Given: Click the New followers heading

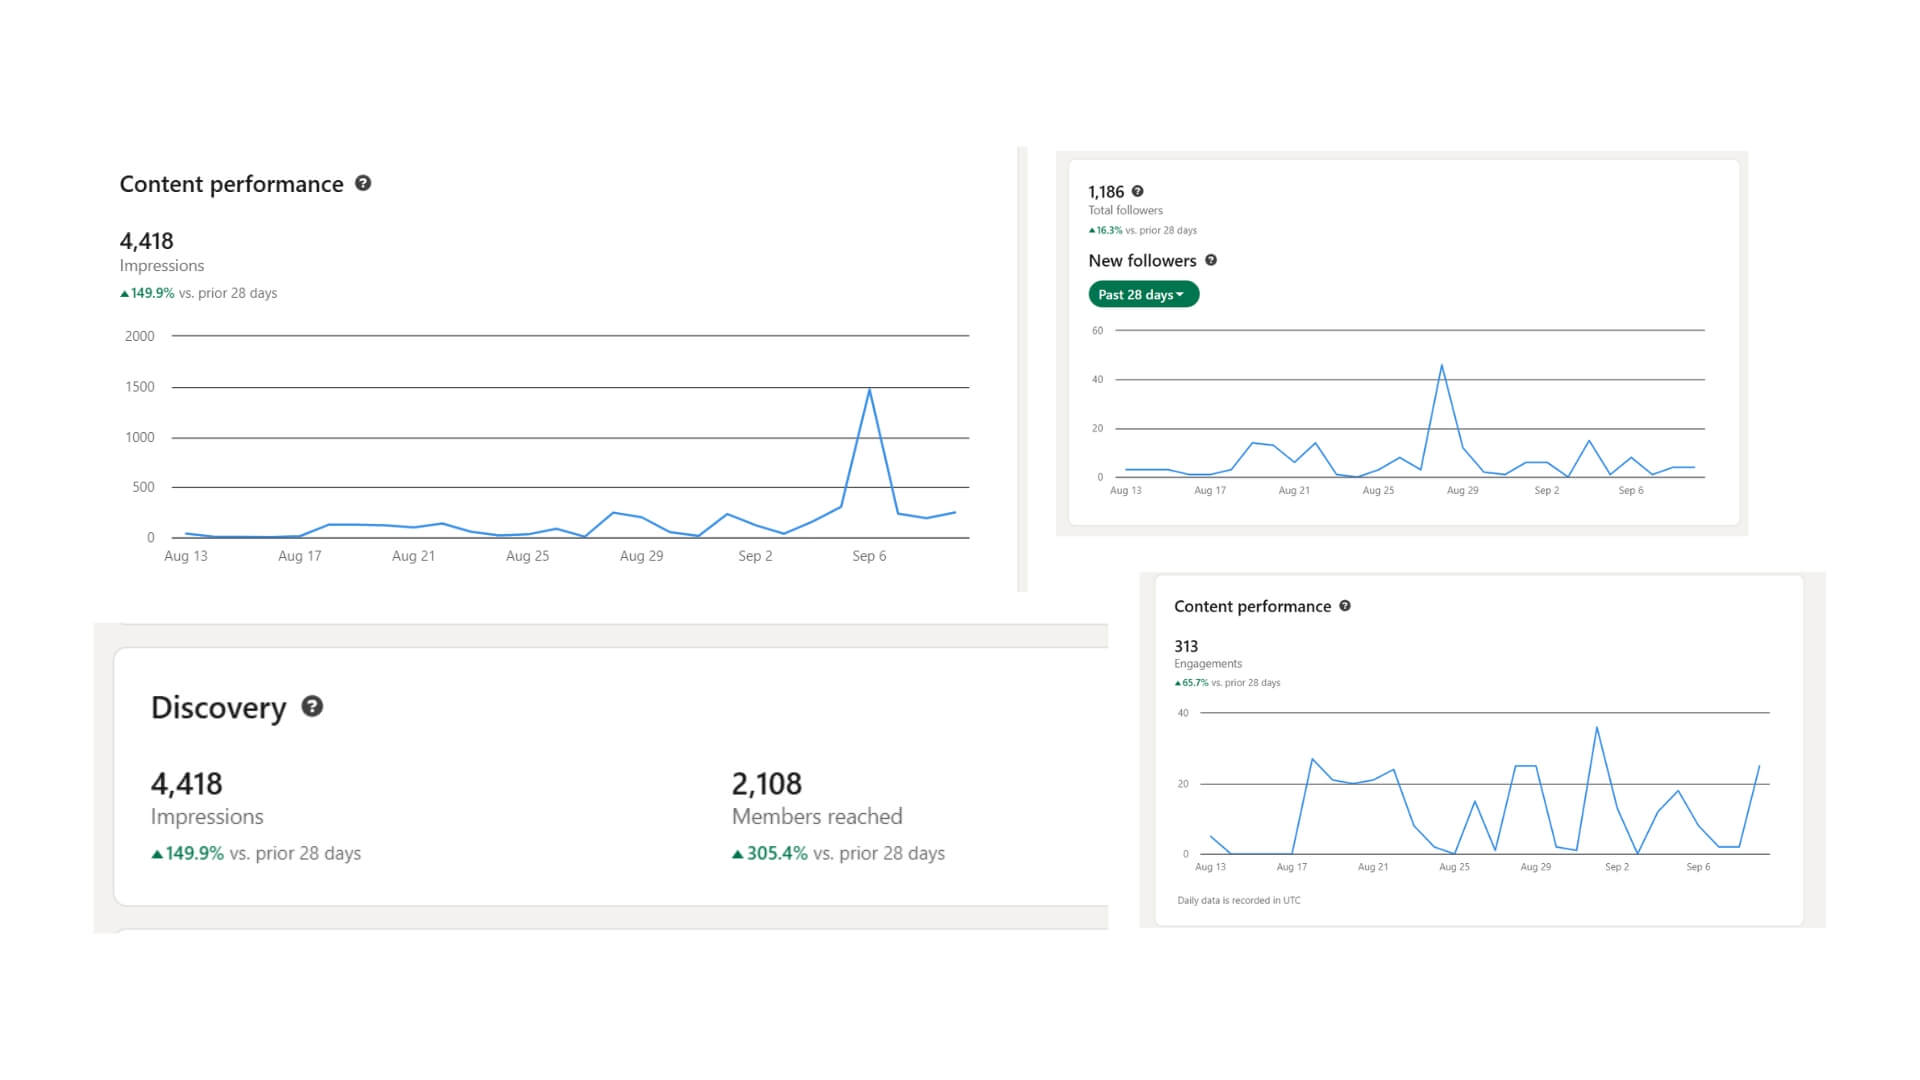Looking at the screenshot, I should (x=1142, y=260).
